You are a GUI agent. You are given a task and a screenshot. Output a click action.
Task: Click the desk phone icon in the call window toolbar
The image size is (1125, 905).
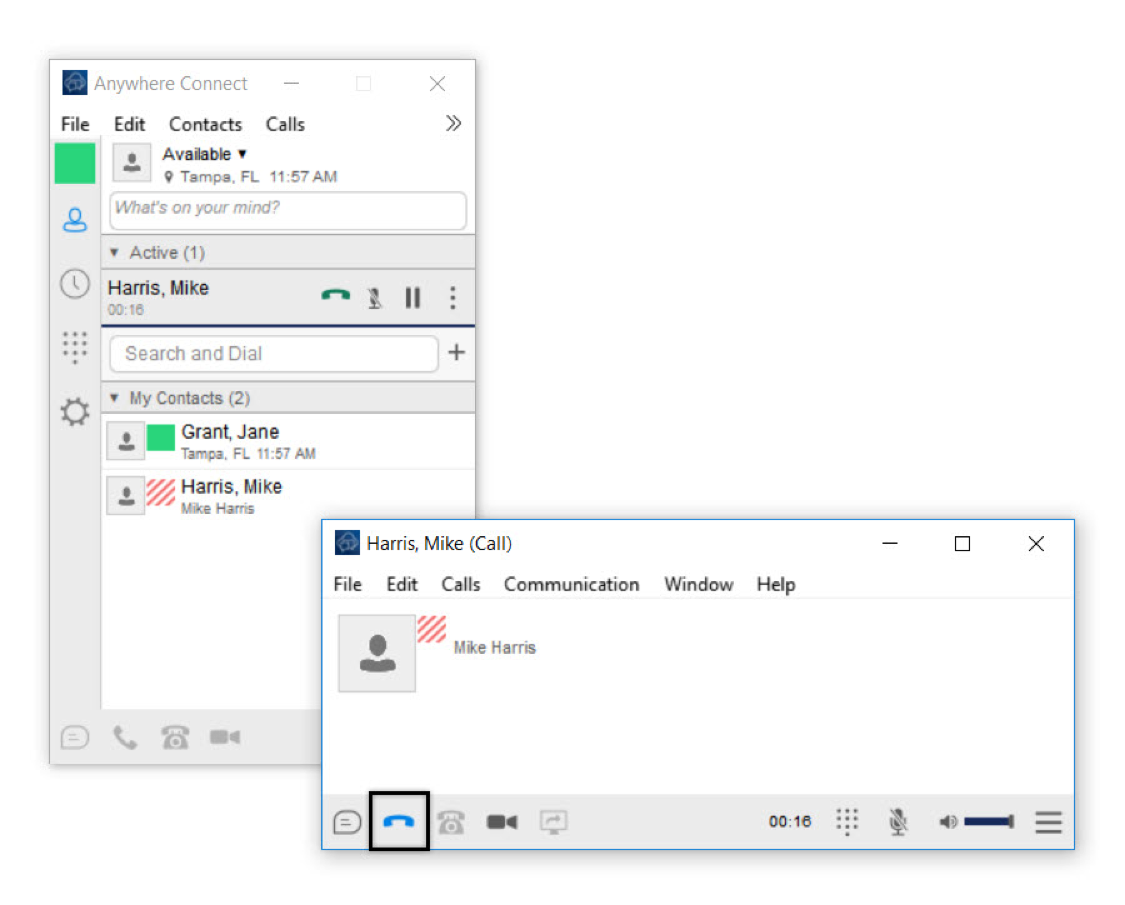click(451, 822)
